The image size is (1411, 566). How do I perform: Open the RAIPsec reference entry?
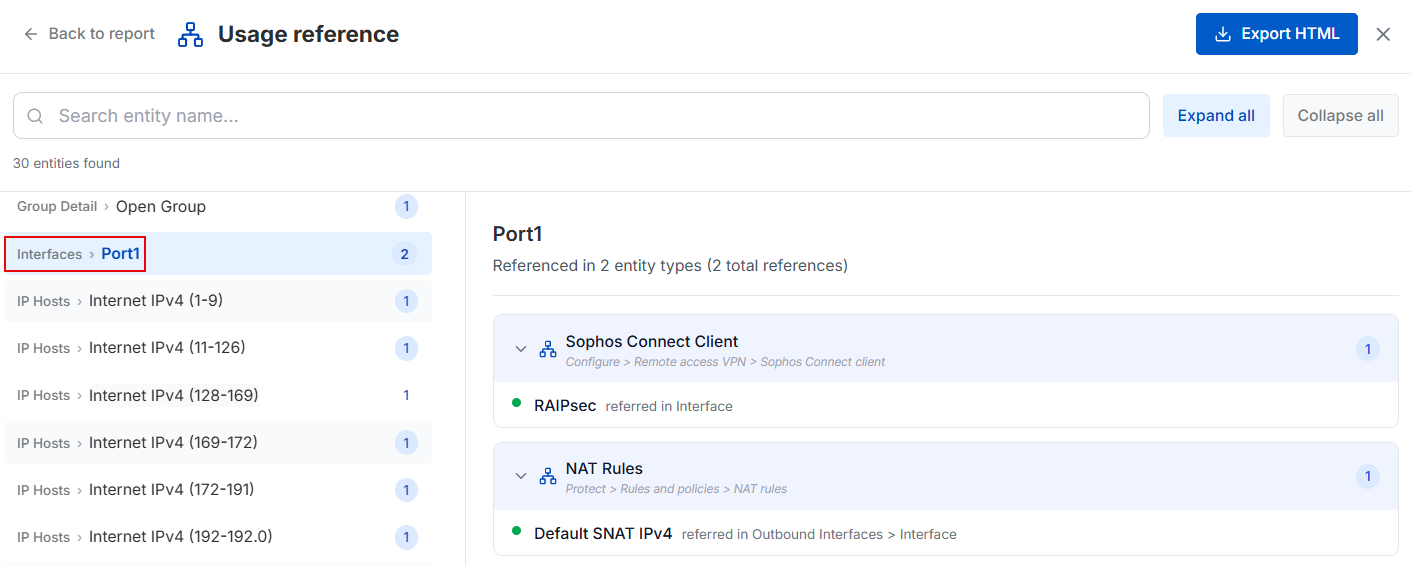click(x=565, y=406)
